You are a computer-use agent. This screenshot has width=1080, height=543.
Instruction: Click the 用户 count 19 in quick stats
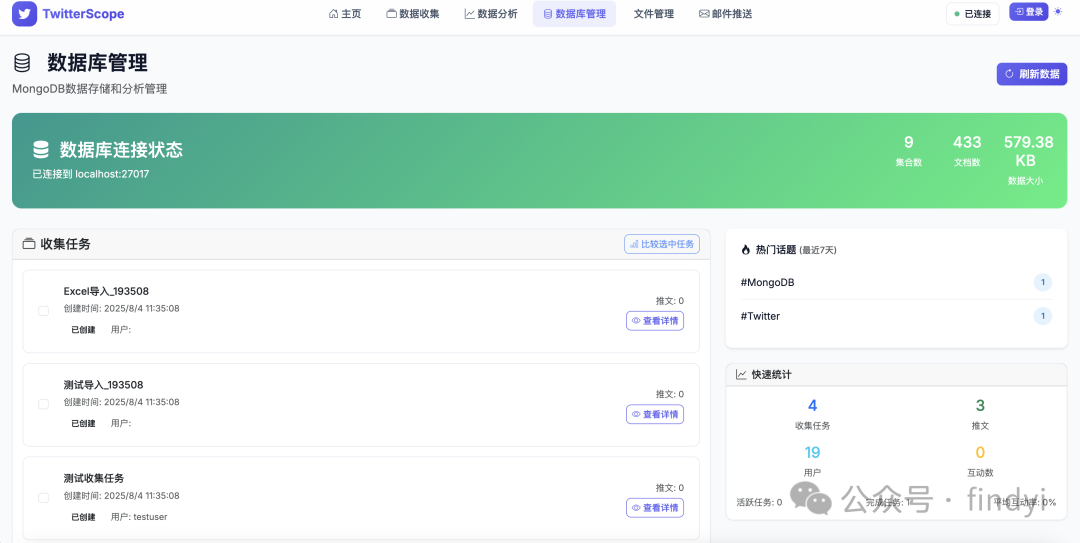[813, 453]
